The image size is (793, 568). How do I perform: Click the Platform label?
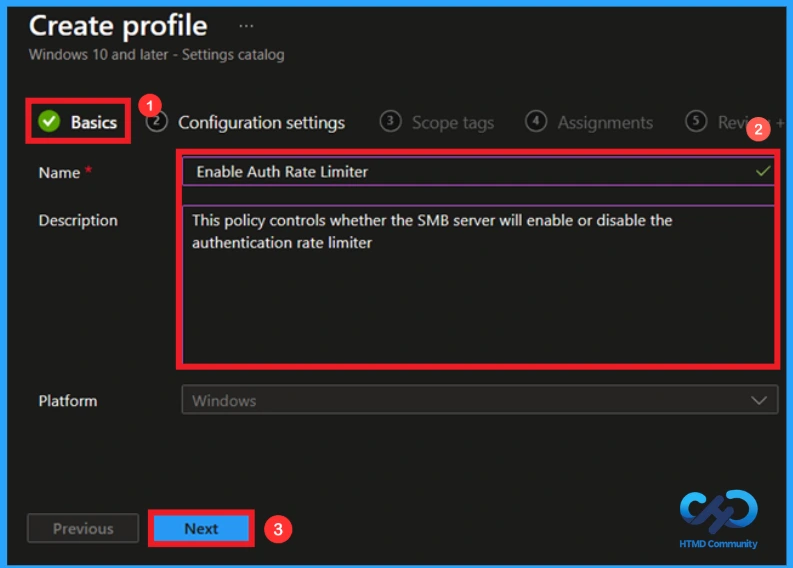point(68,401)
